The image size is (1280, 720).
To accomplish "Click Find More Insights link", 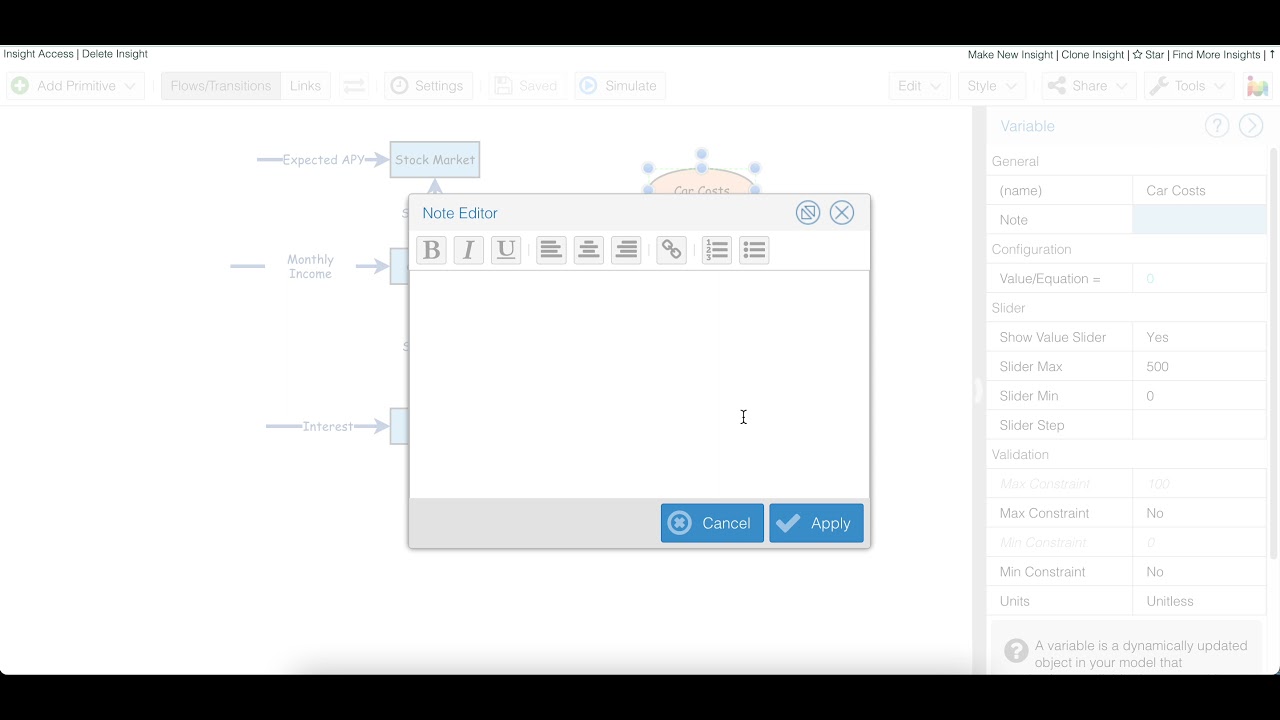I will point(1216,55).
